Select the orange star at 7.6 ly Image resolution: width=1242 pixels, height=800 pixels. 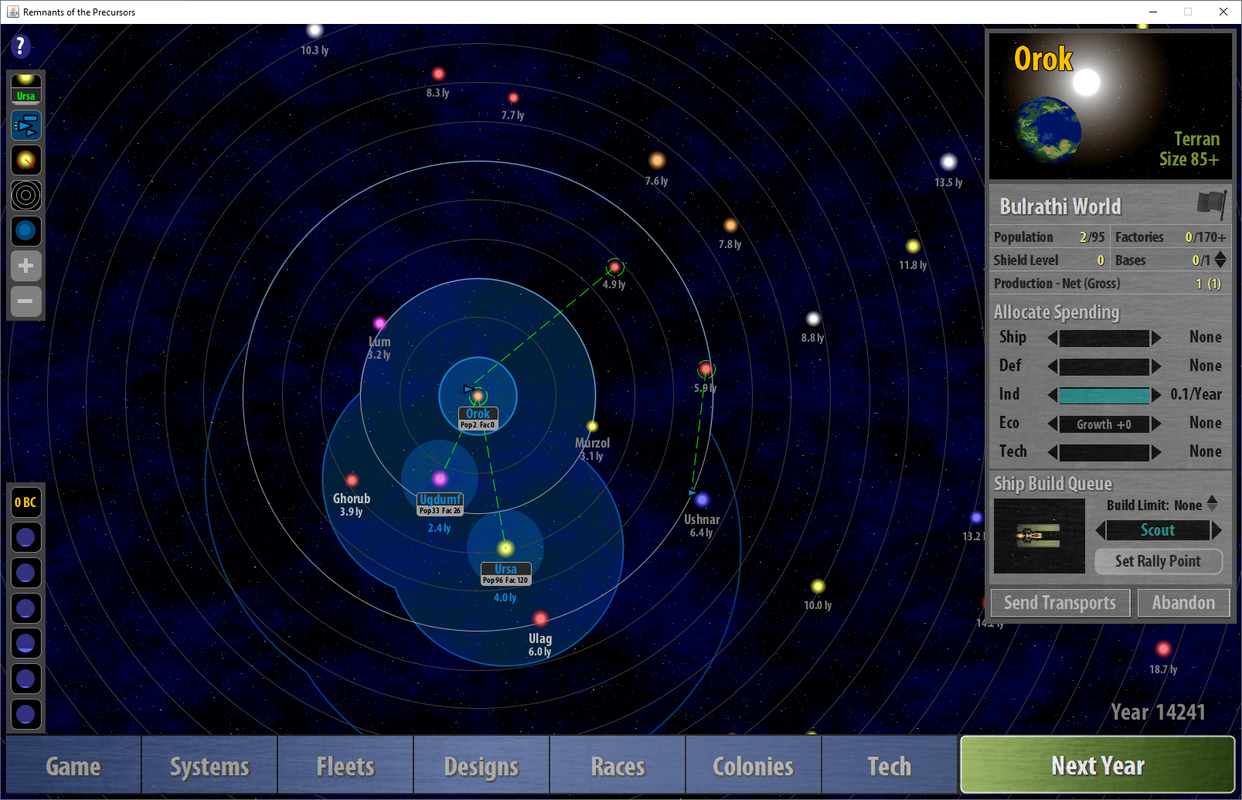pos(657,160)
